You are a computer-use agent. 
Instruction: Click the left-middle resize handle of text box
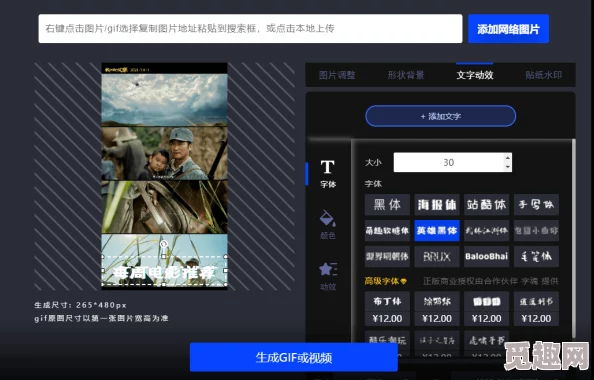point(103,271)
